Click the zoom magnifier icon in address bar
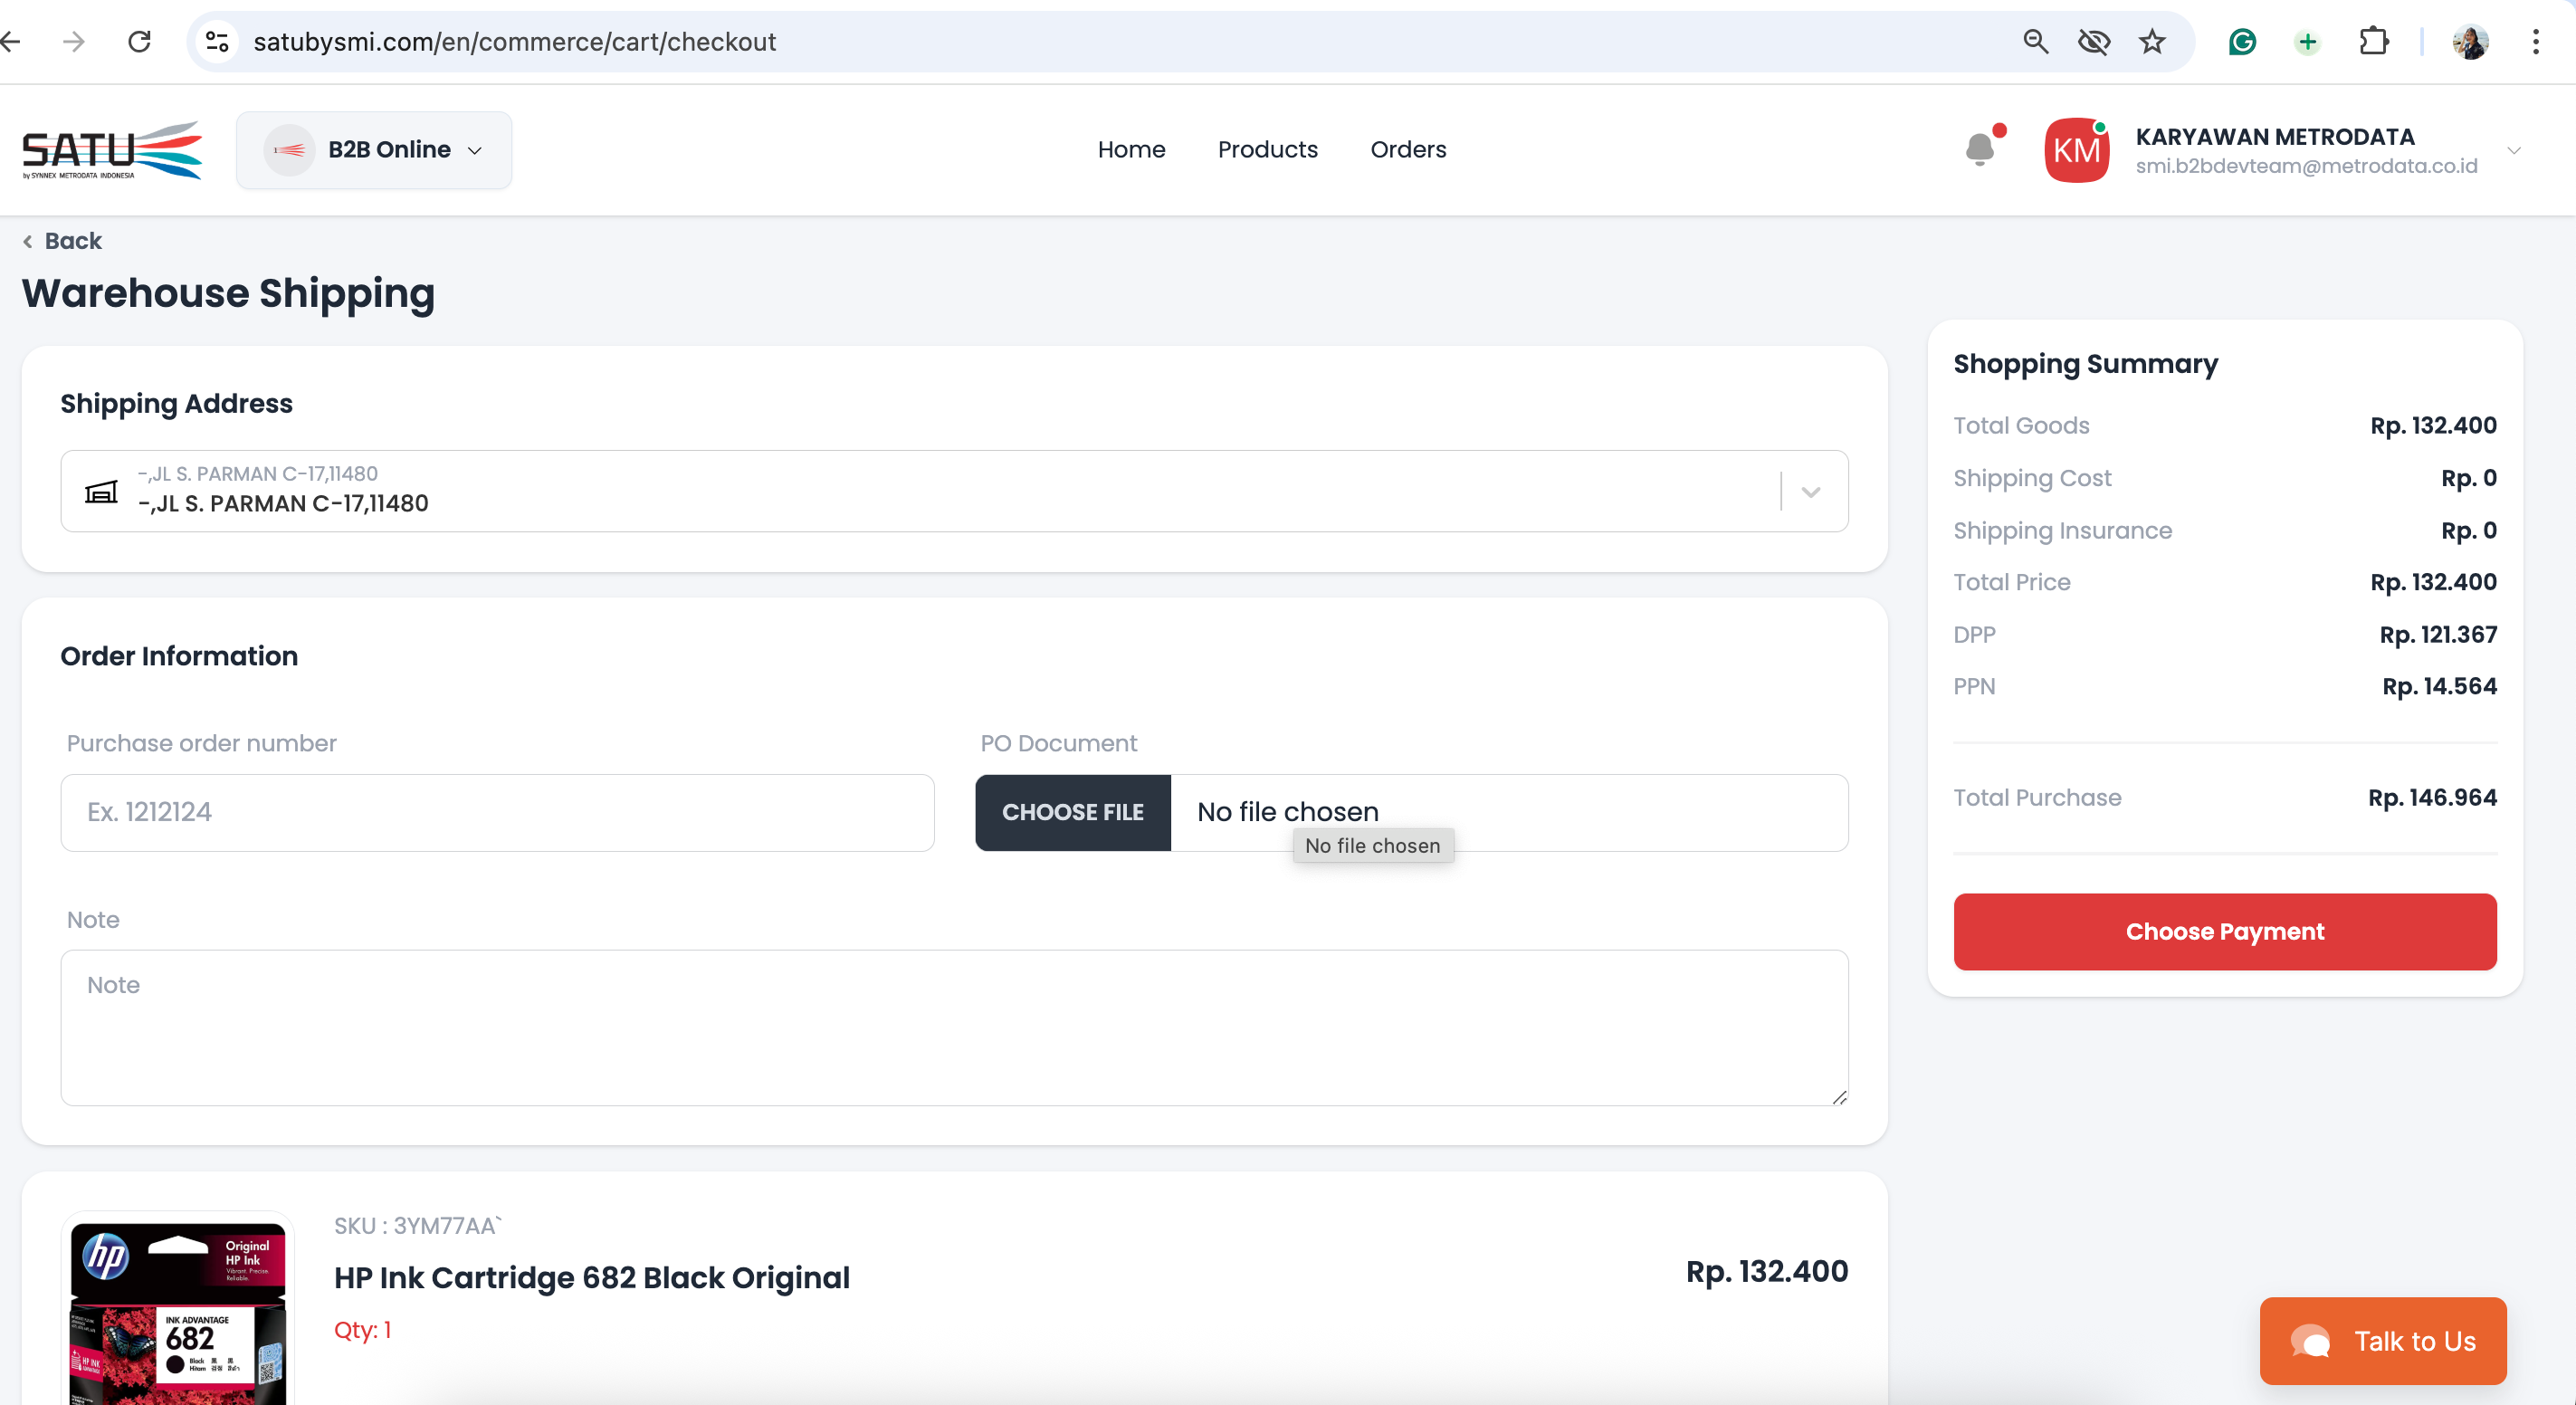The image size is (2576, 1405). point(2035,42)
